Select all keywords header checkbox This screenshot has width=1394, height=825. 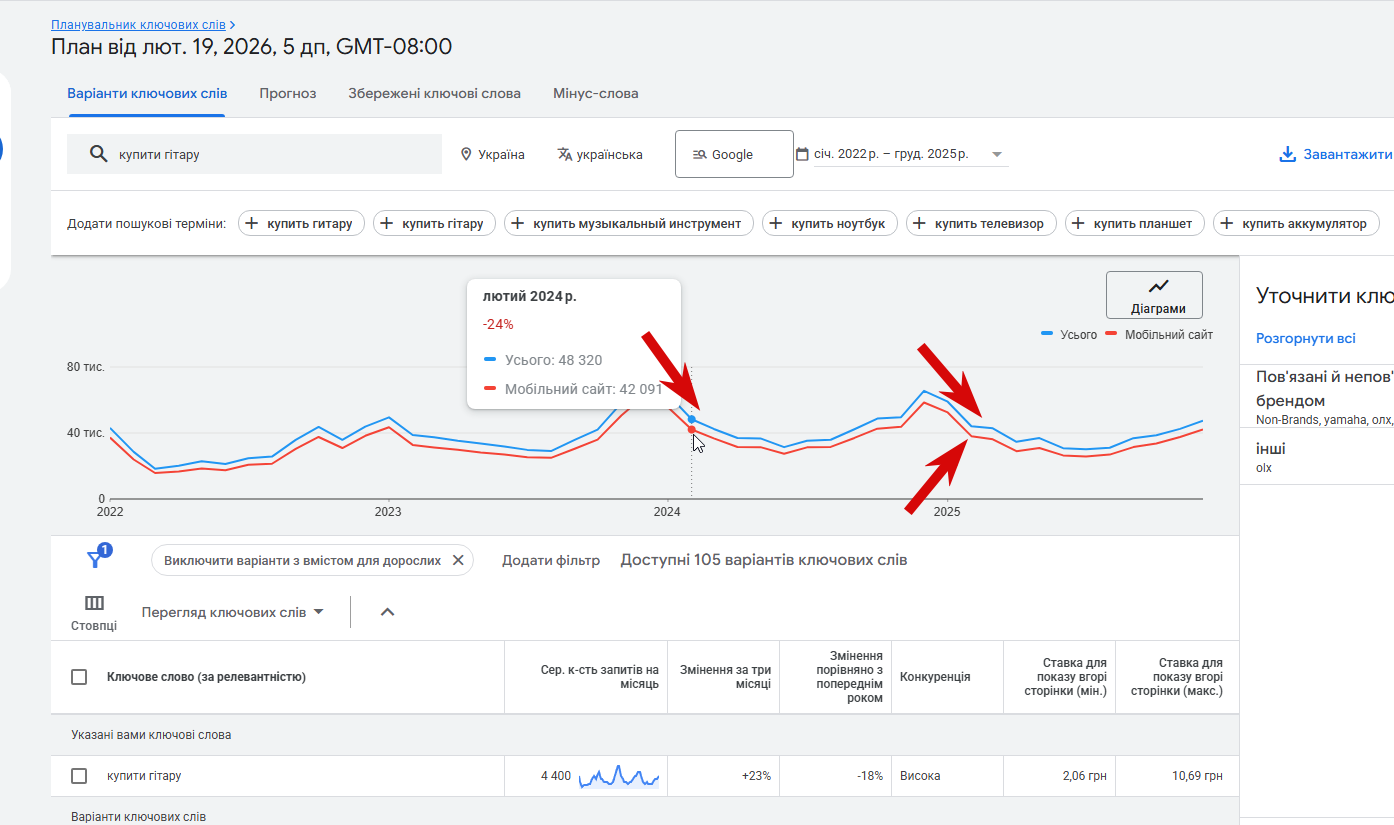coord(79,677)
